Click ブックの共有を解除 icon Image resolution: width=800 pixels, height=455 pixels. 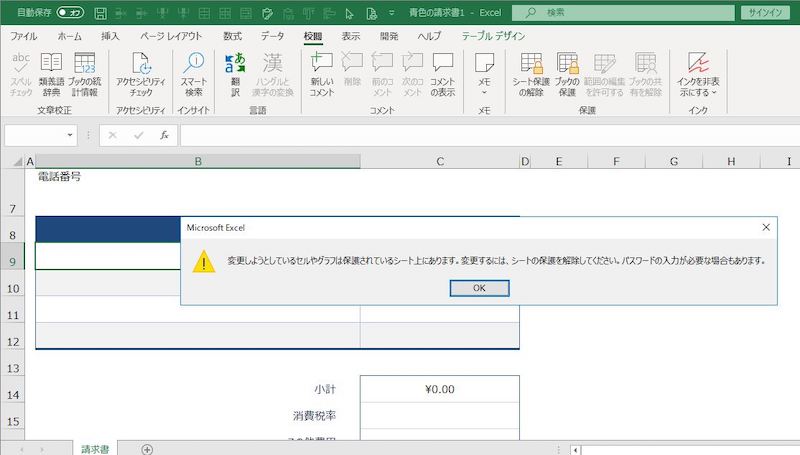click(x=645, y=74)
